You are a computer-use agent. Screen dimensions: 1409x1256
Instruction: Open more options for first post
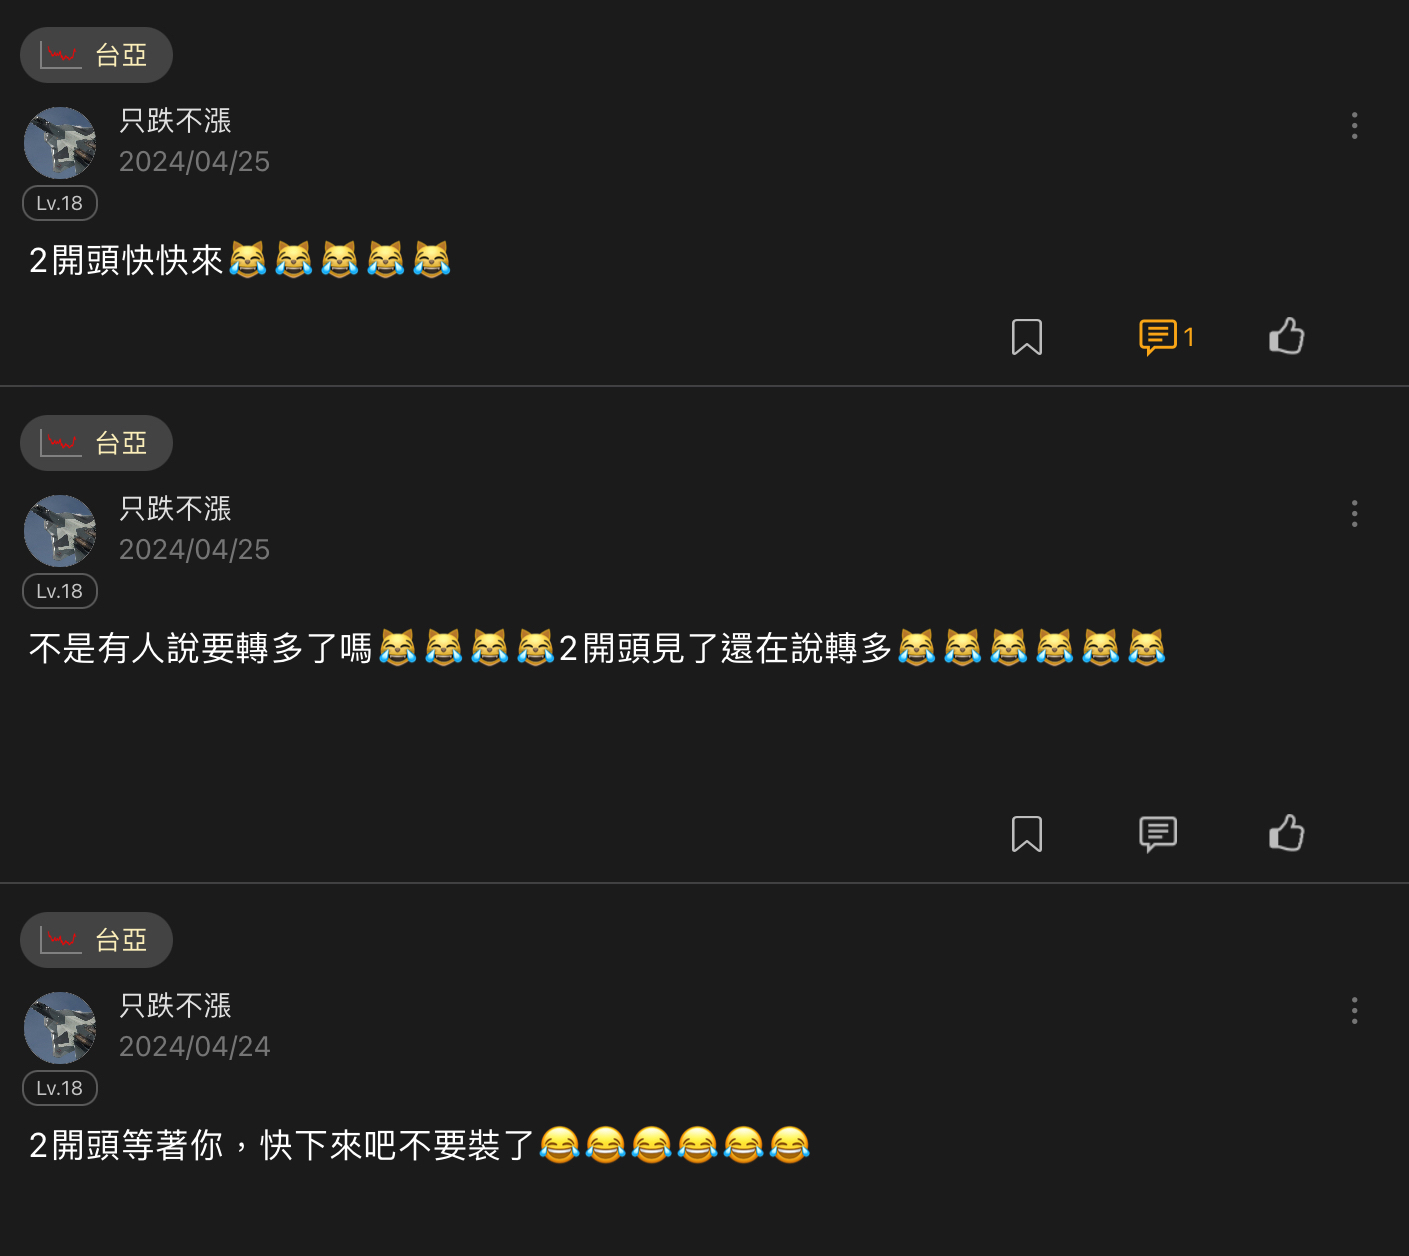(x=1354, y=125)
